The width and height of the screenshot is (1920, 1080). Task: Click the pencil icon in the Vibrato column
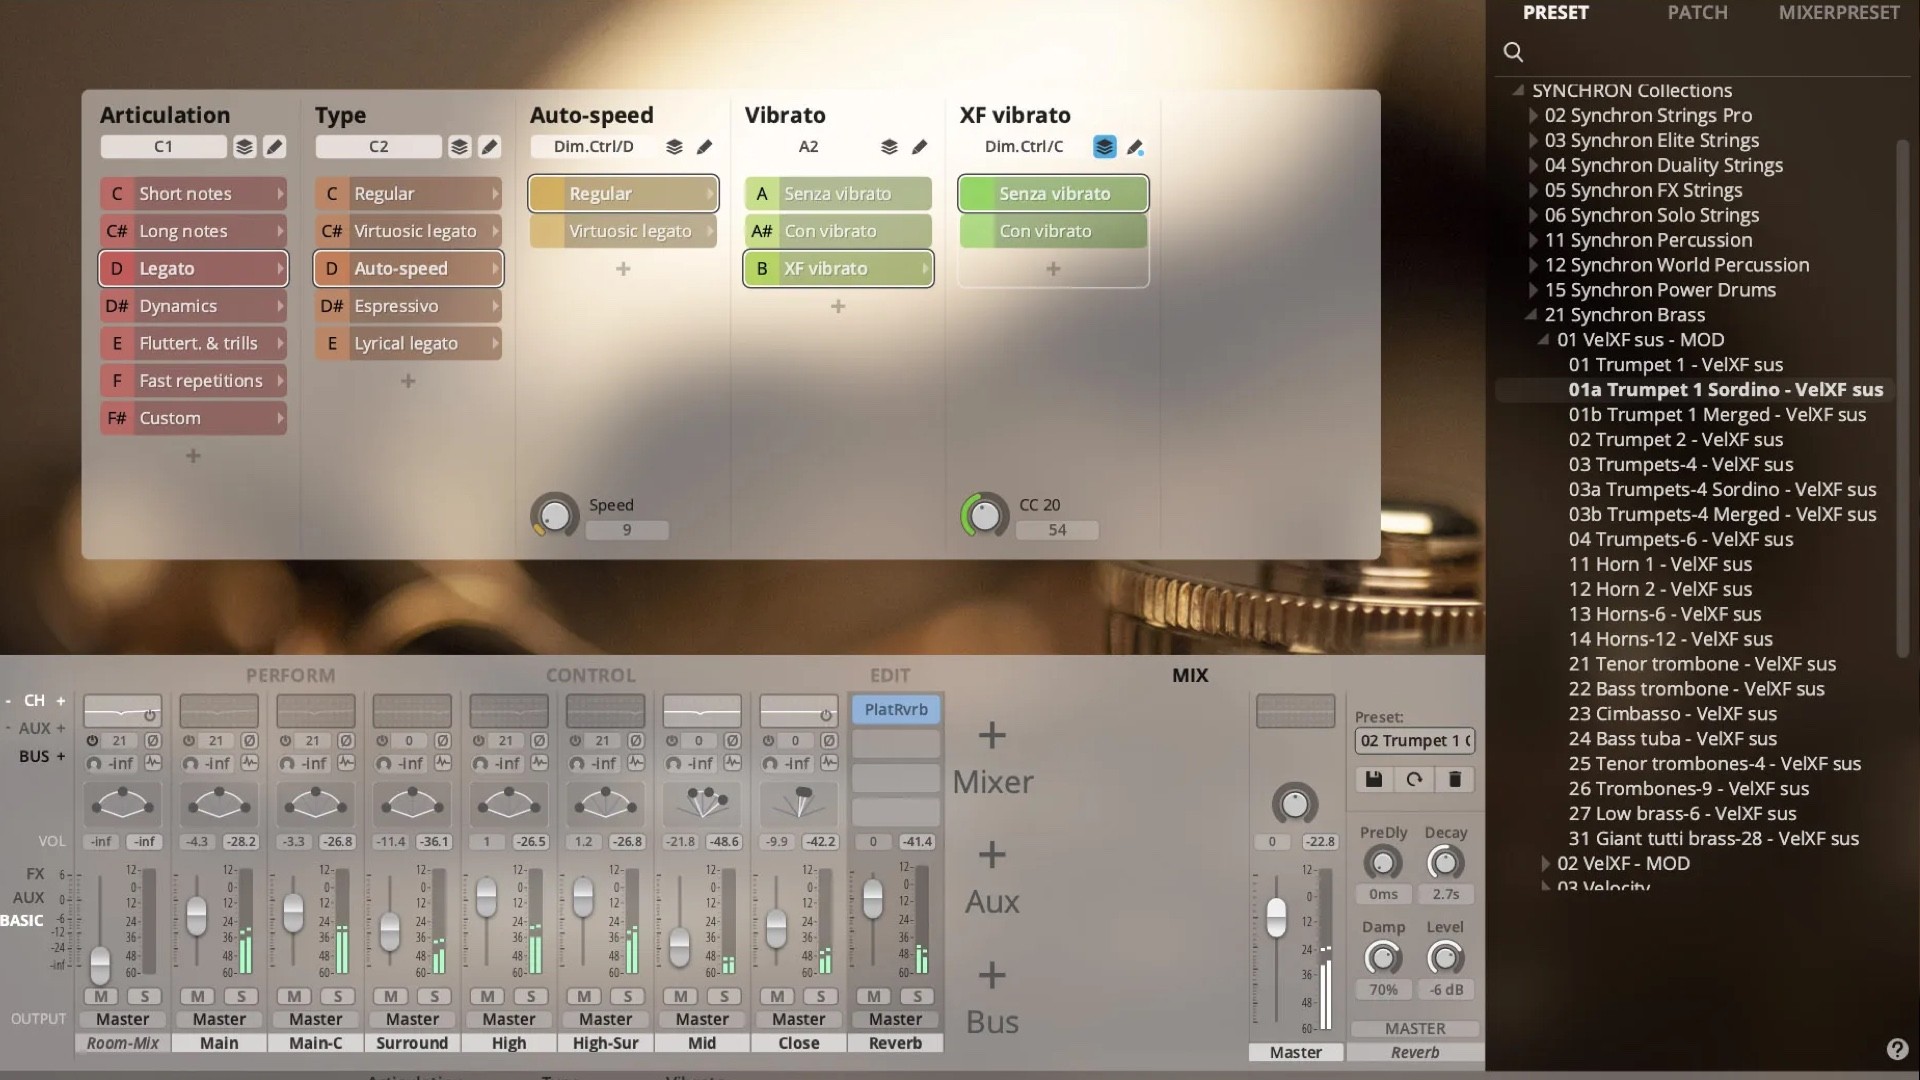(x=920, y=146)
